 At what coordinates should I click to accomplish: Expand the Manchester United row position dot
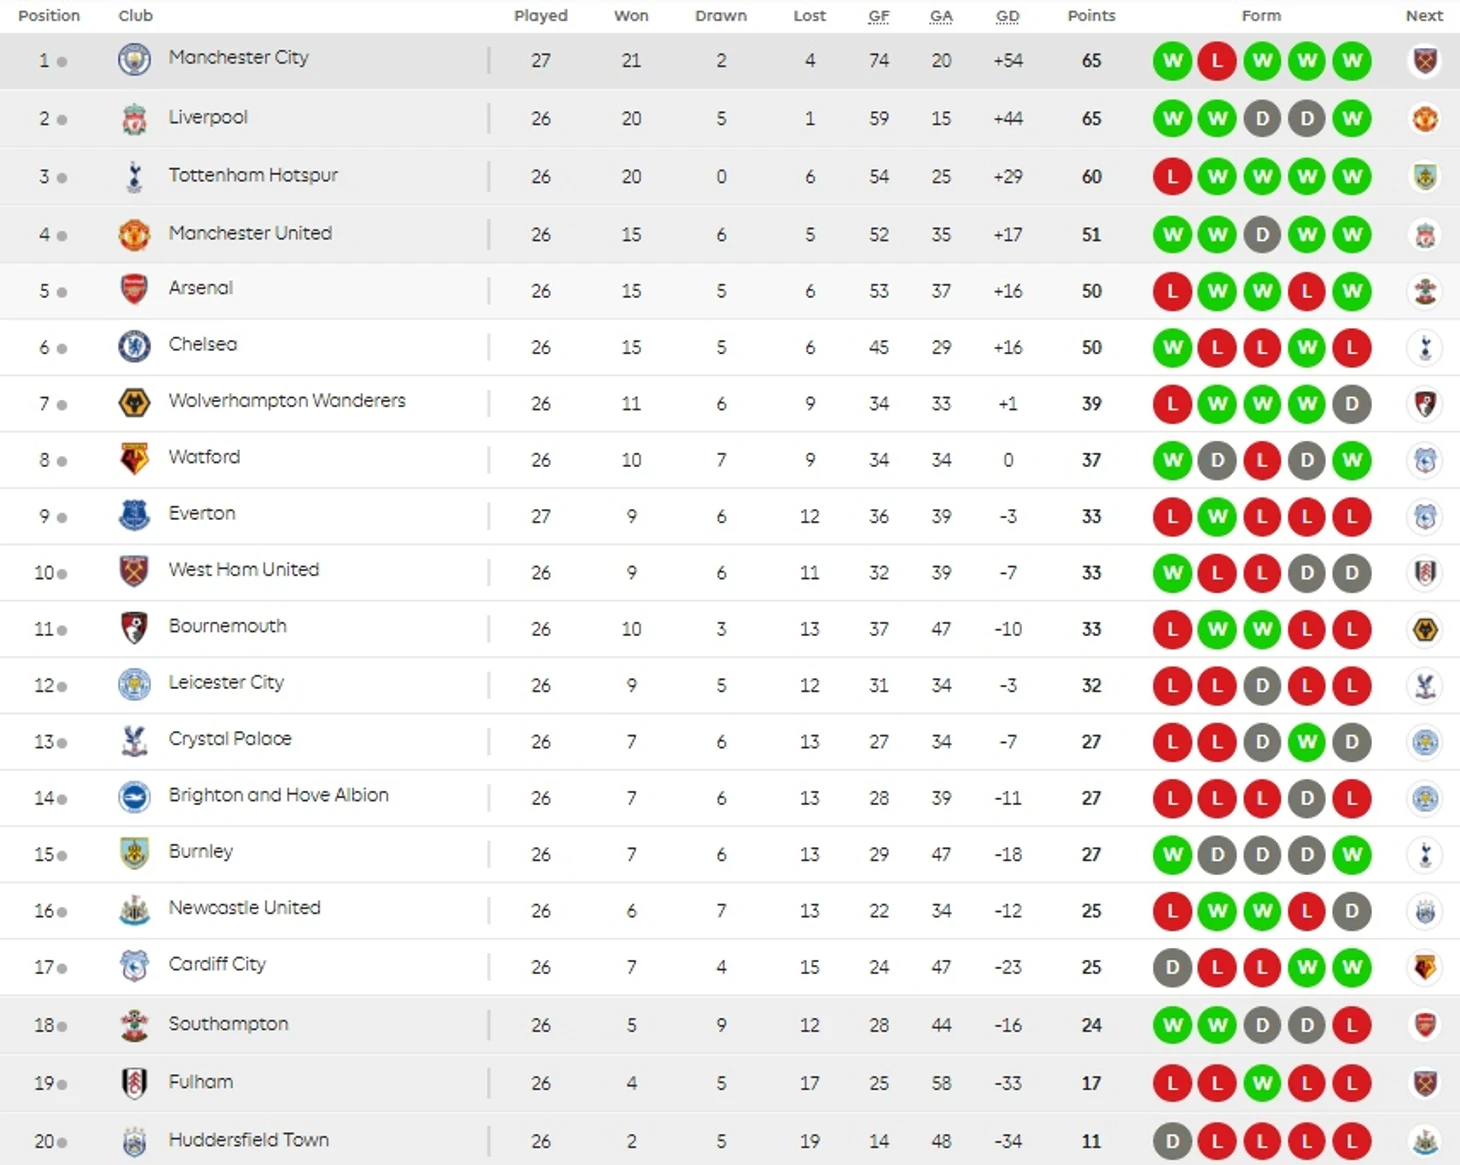(x=62, y=236)
